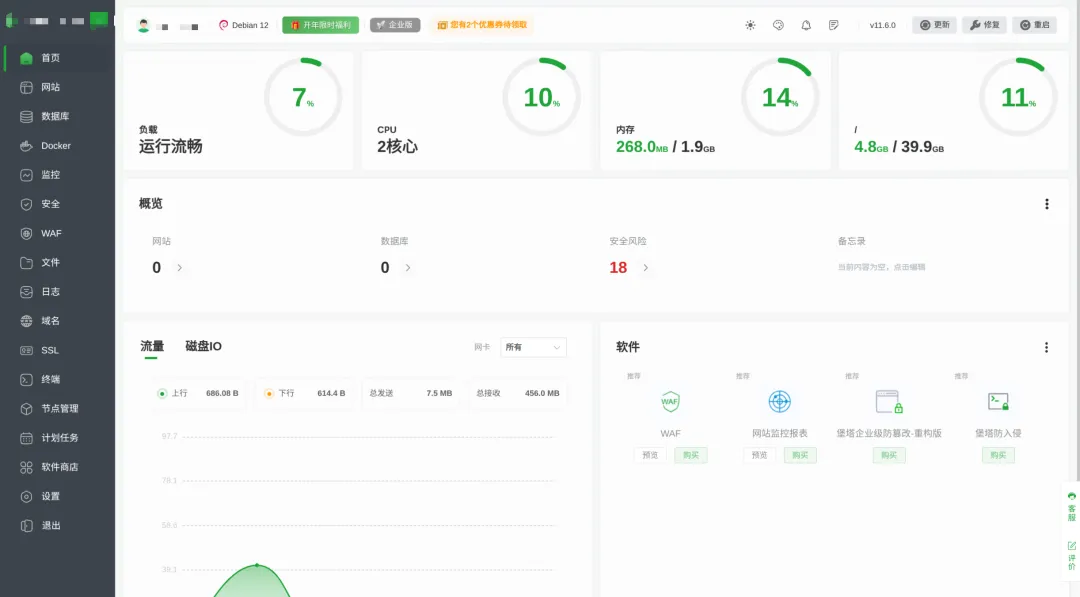Viewport: 1080px width, 597px height.
Task: Click 预览 under 网站监控报表
Action: 759,455
